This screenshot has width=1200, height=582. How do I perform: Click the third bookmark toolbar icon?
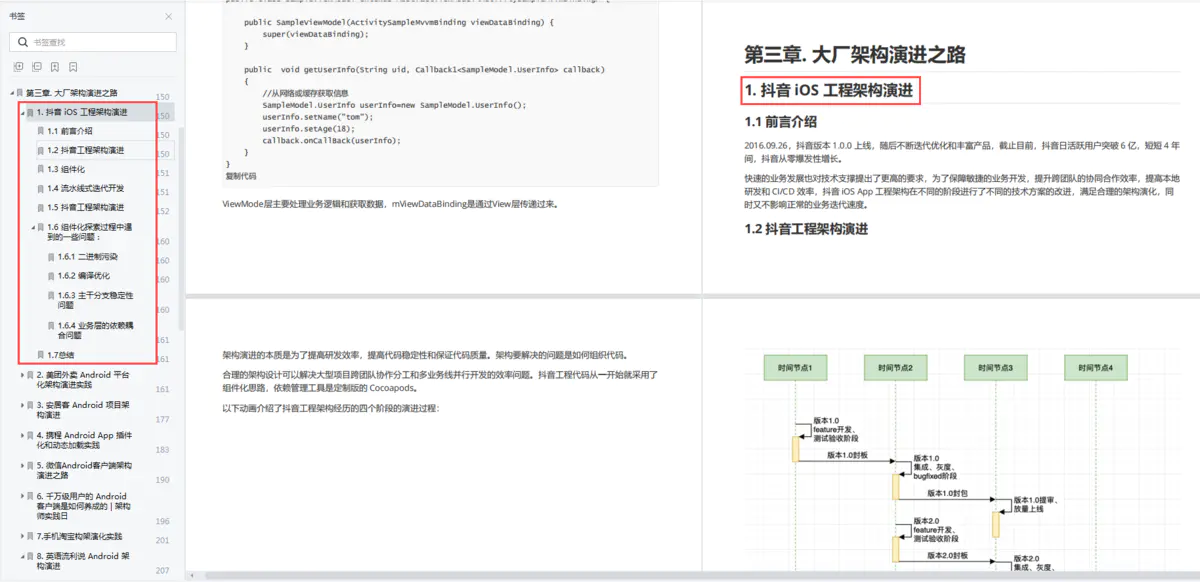click(x=55, y=67)
